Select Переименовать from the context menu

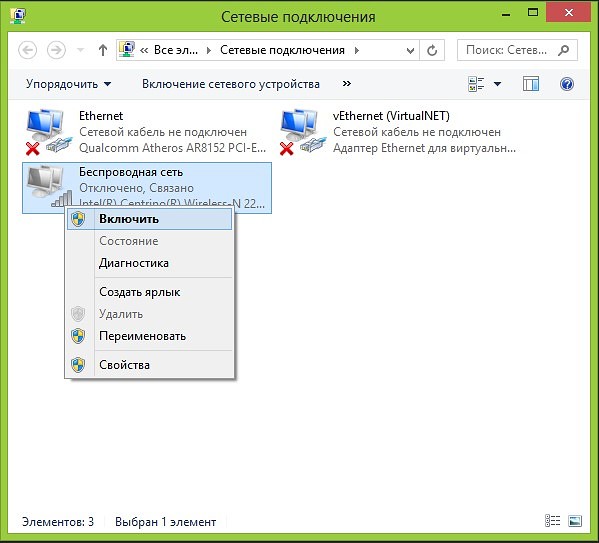[x=149, y=336]
